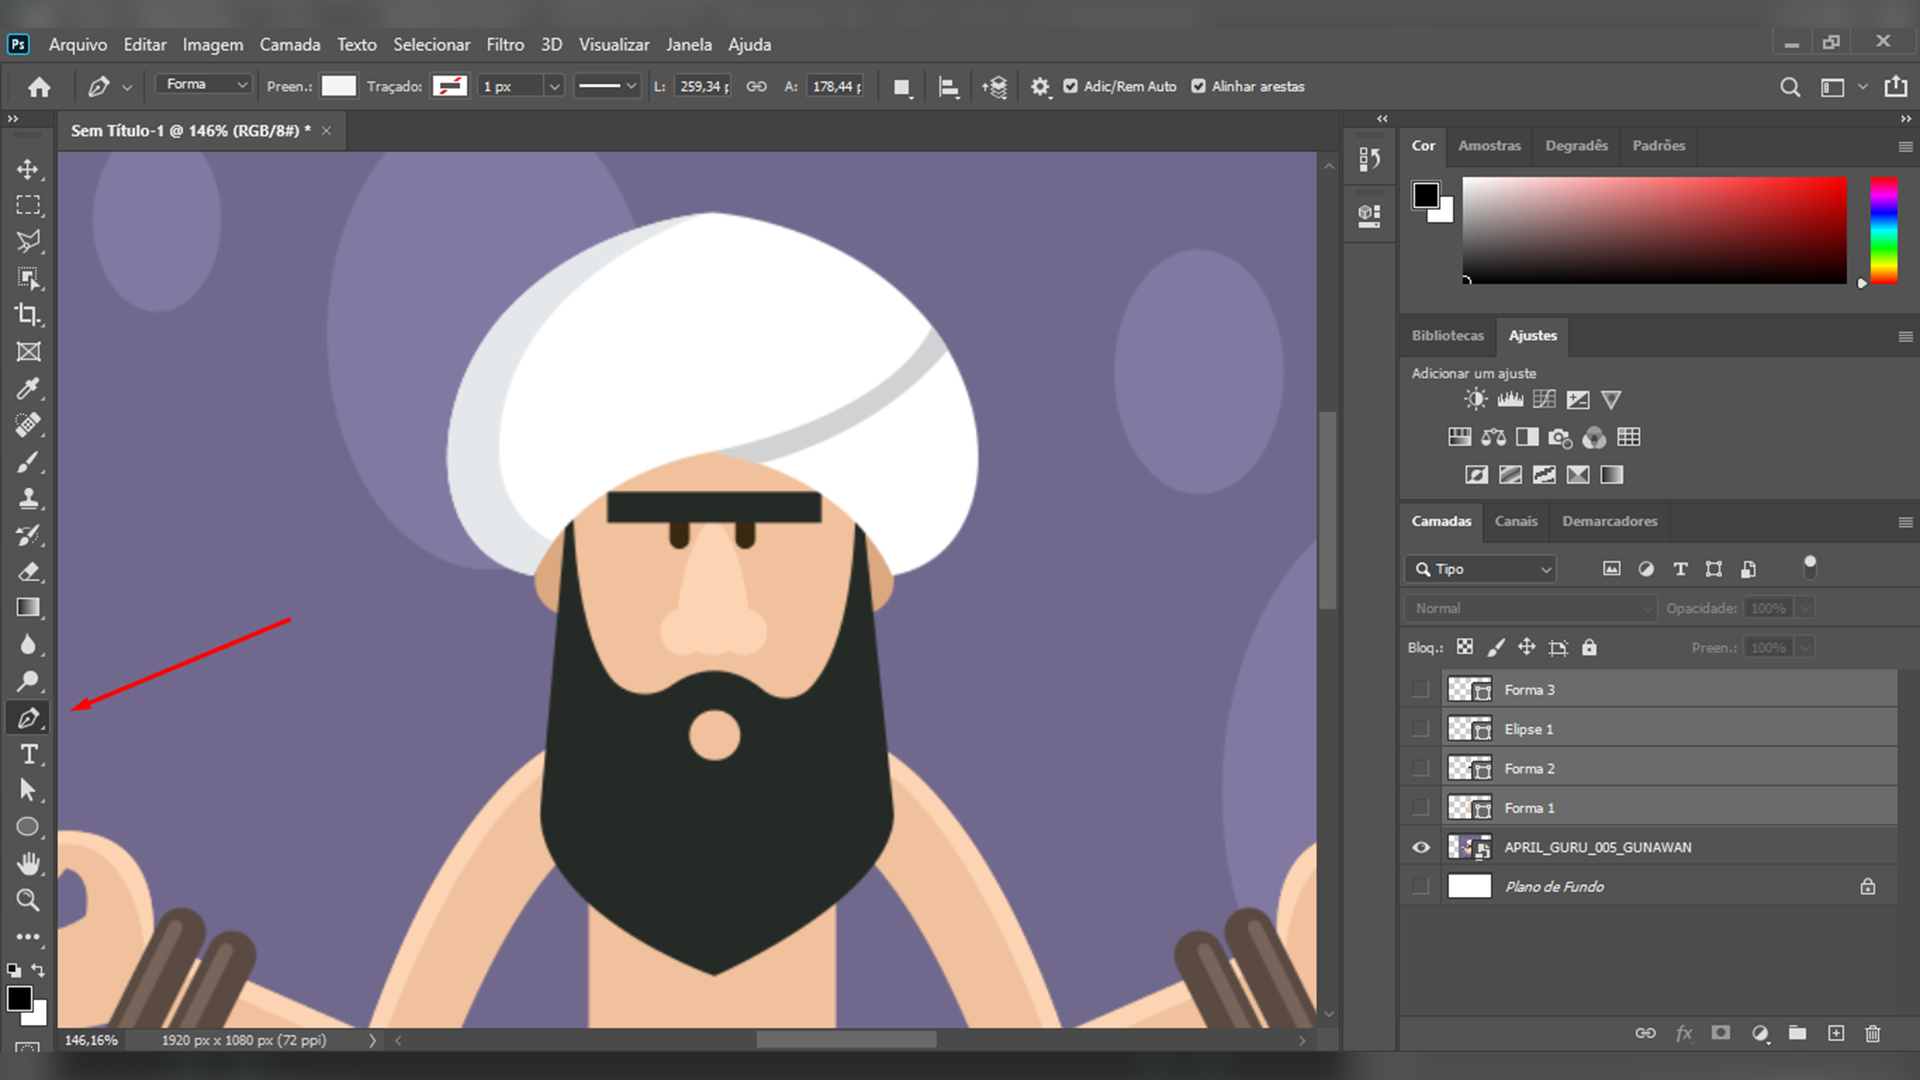Add Levels adjustment icon
This screenshot has width=1920, height=1080.
click(x=1510, y=400)
